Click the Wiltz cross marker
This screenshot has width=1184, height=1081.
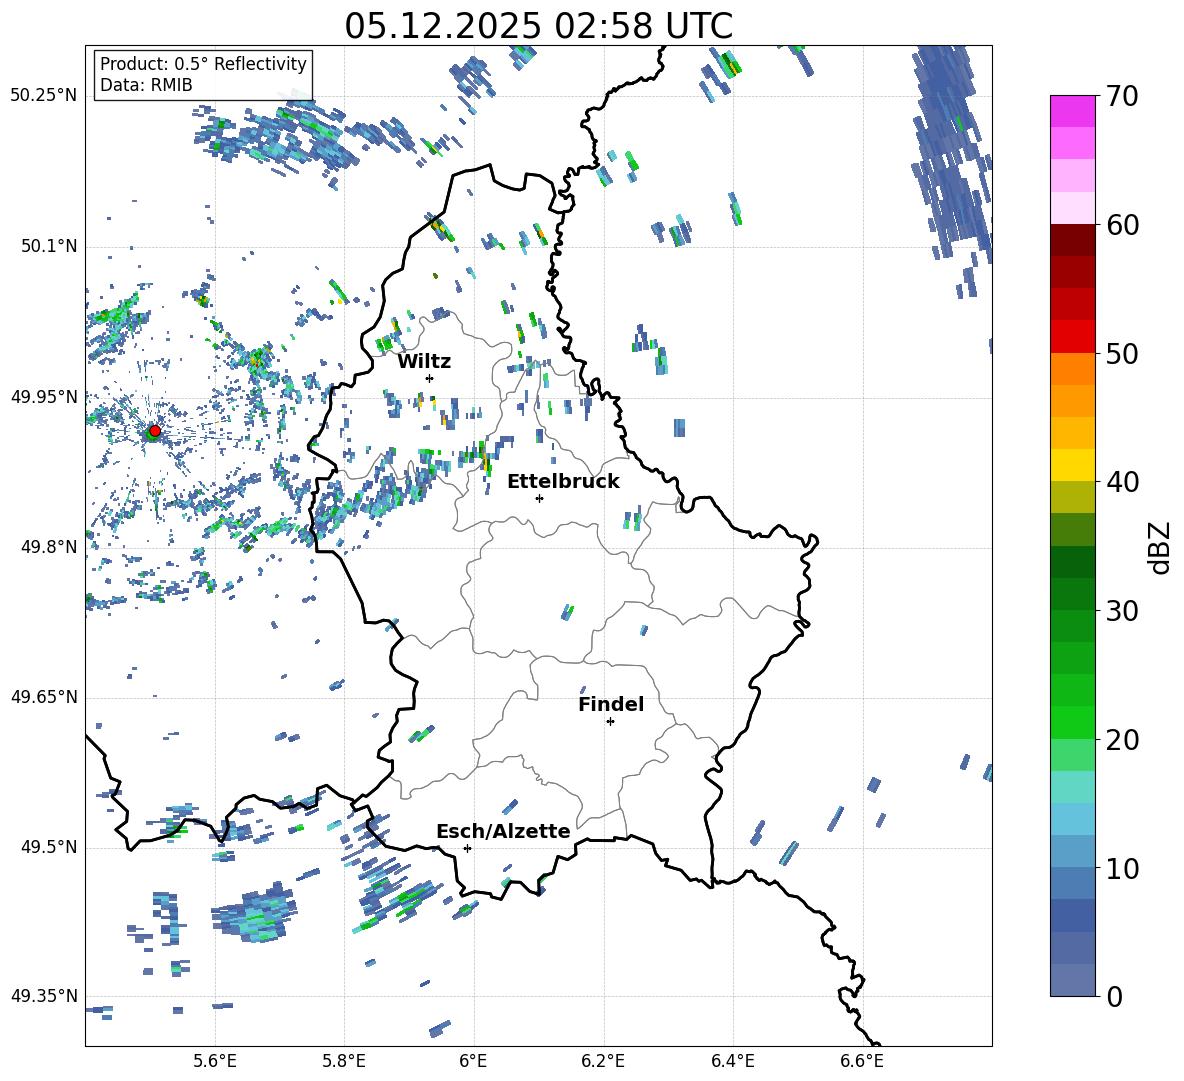coord(429,378)
